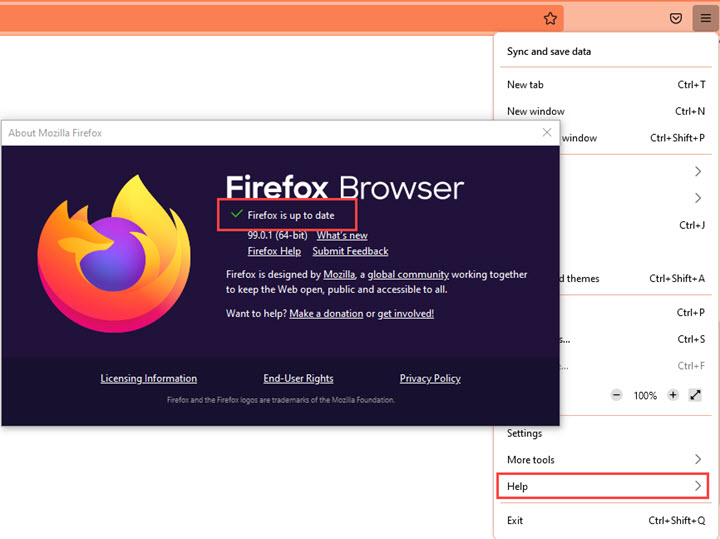This screenshot has width=720, height=539.
Task: Expand the submenu chevron above Ctrl+J
Action: (698, 198)
